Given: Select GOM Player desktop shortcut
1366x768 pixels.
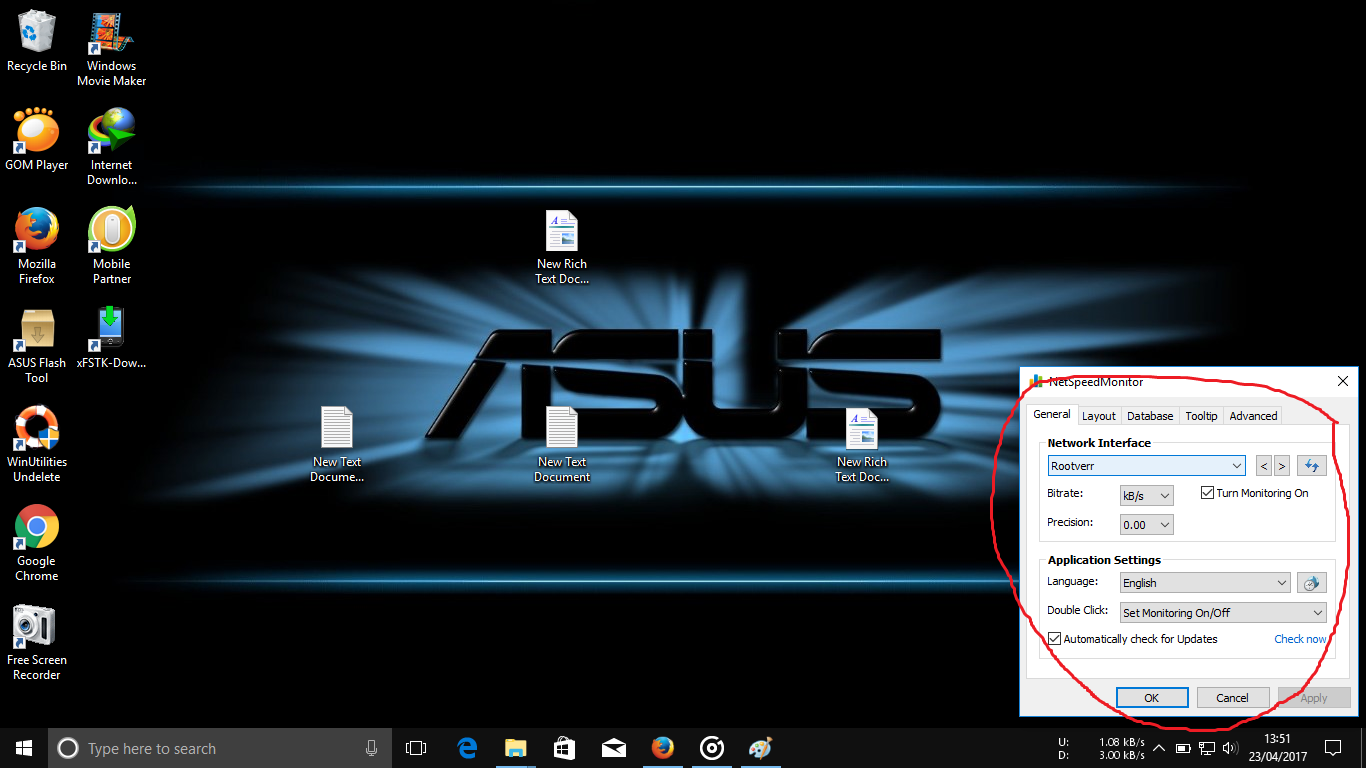Looking at the screenshot, I should click(37, 140).
